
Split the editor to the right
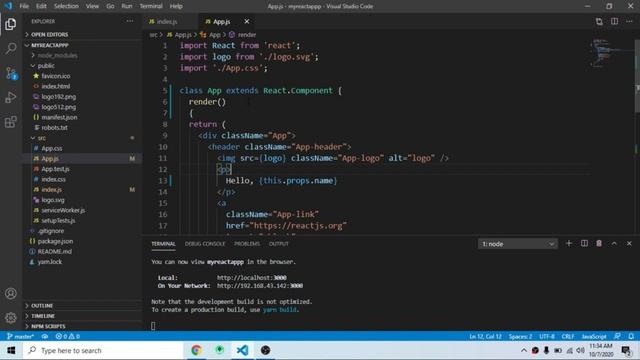[614, 22]
